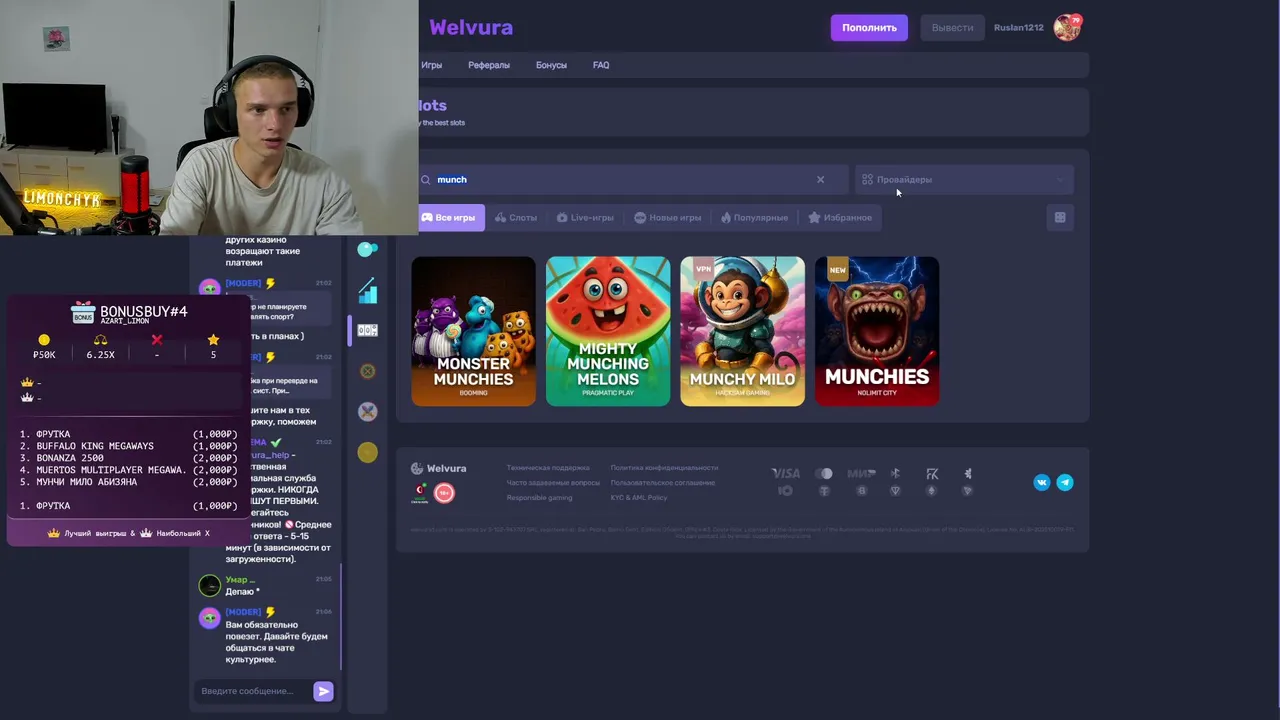
Task: Open the Рефералы menu item
Action: pos(489,65)
